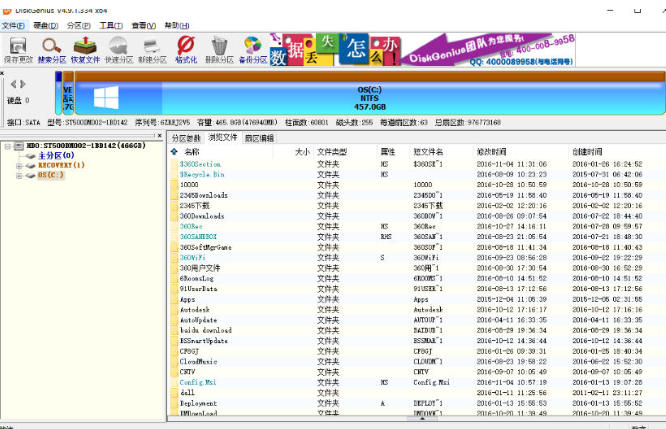The image size is (666, 429).
Task: Click the drive icon beside OS(C:) tree item
Action: coord(30,175)
